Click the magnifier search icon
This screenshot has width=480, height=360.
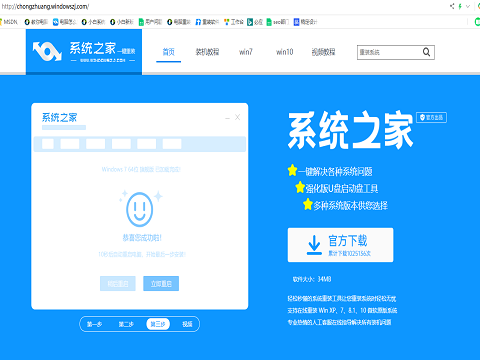pyautogui.click(x=427, y=52)
